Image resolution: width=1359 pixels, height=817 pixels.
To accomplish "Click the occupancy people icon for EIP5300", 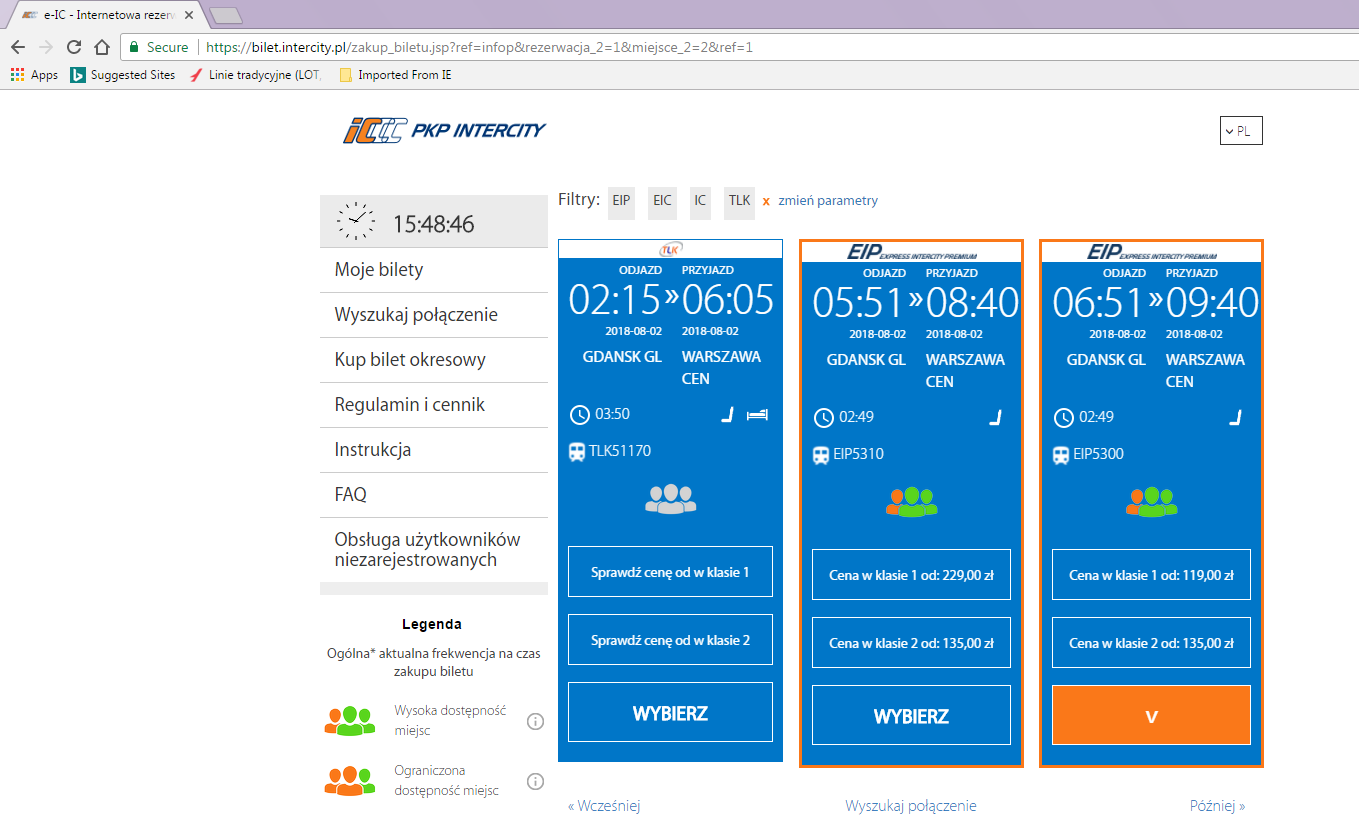I will pyautogui.click(x=1152, y=502).
